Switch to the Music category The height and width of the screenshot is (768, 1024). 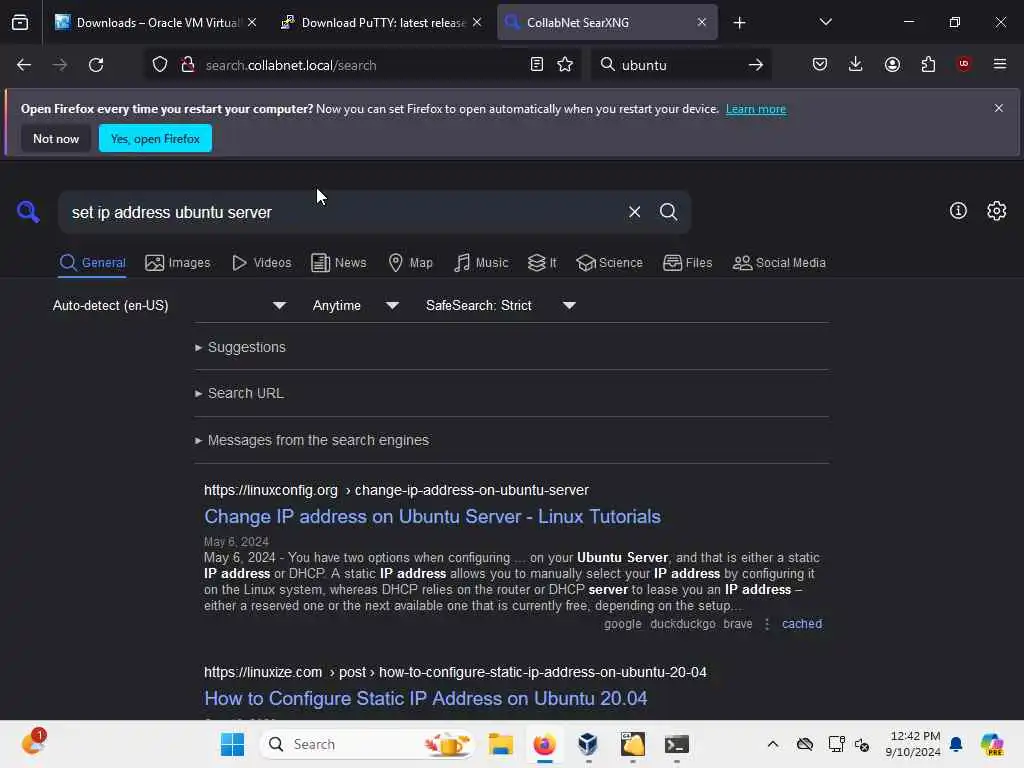click(x=481, y=263)
